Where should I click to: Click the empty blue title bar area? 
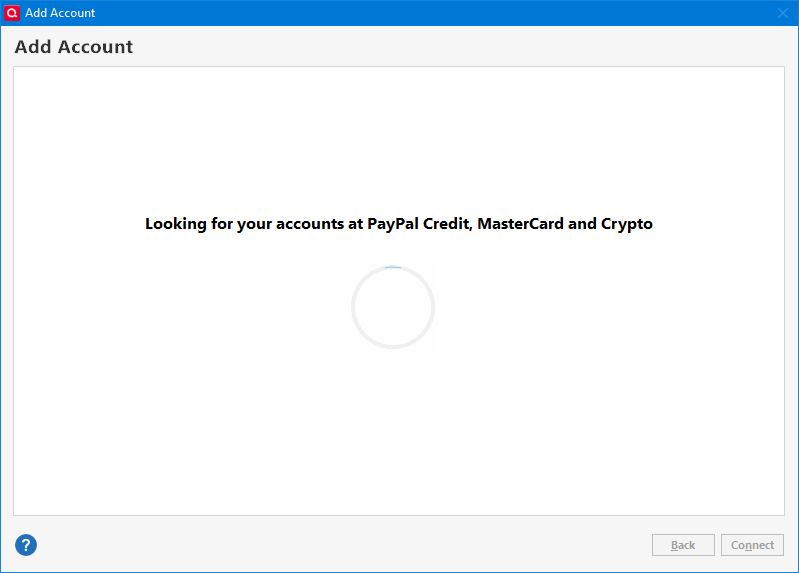coord(433,13)
